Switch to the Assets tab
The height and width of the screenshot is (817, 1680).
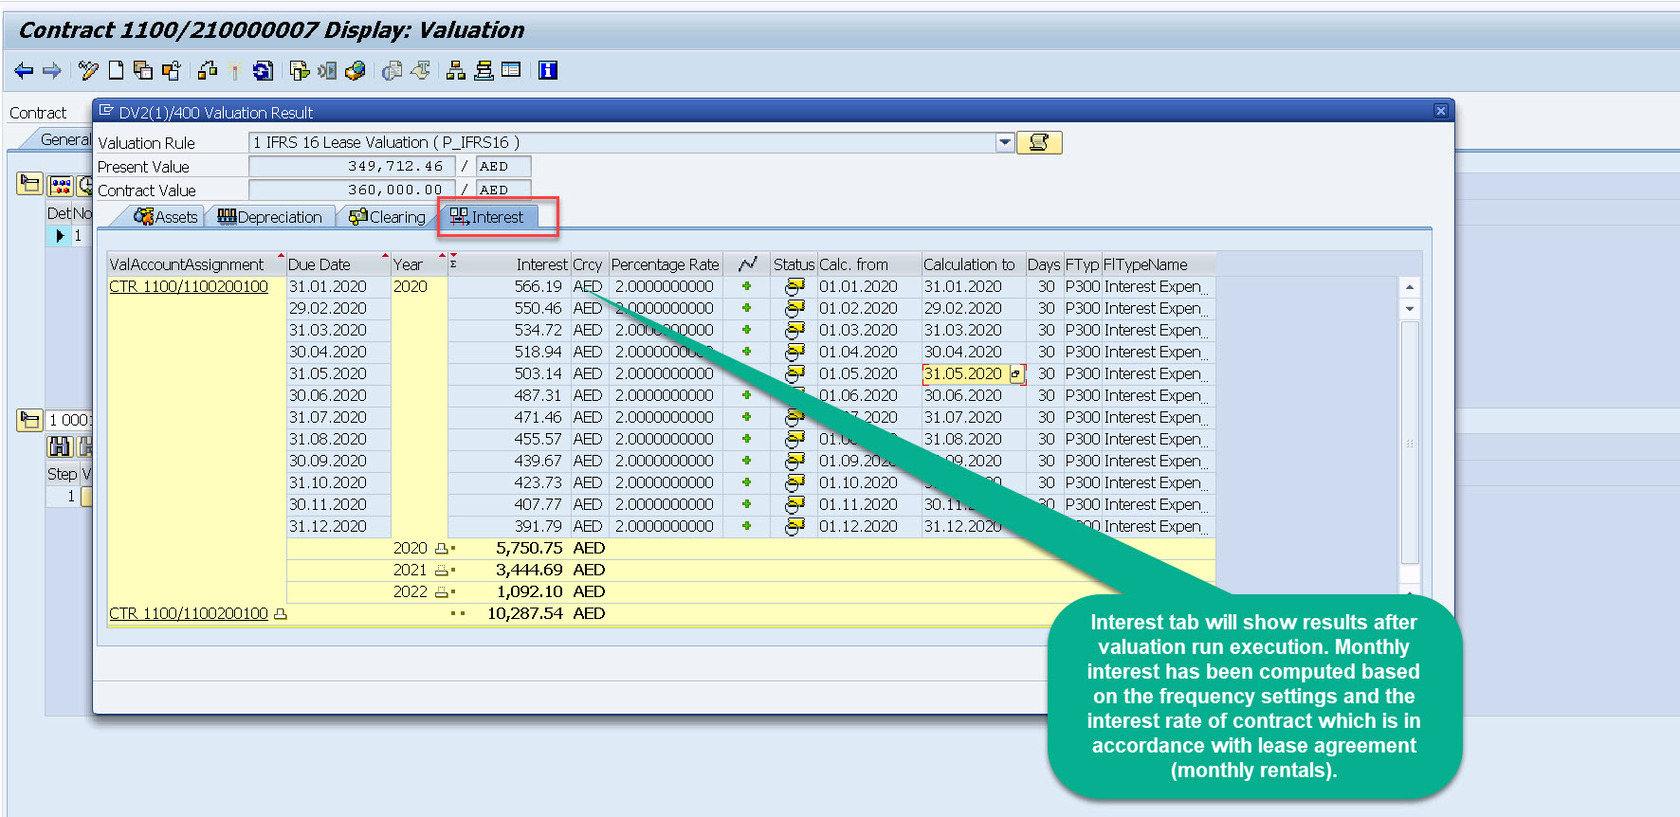pyautogui.click(x=166, y=217)
